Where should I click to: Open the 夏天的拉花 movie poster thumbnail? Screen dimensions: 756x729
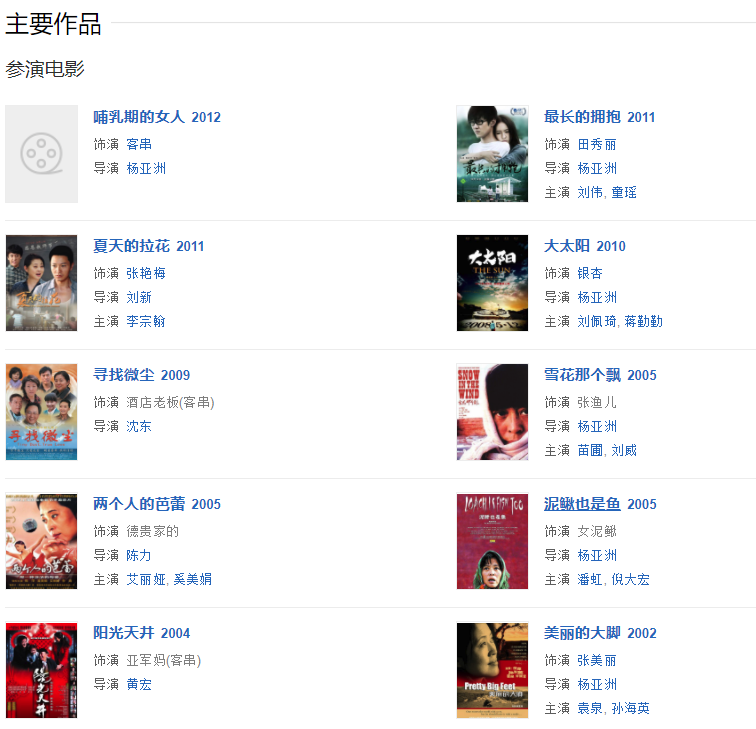(x=41, y=283)
